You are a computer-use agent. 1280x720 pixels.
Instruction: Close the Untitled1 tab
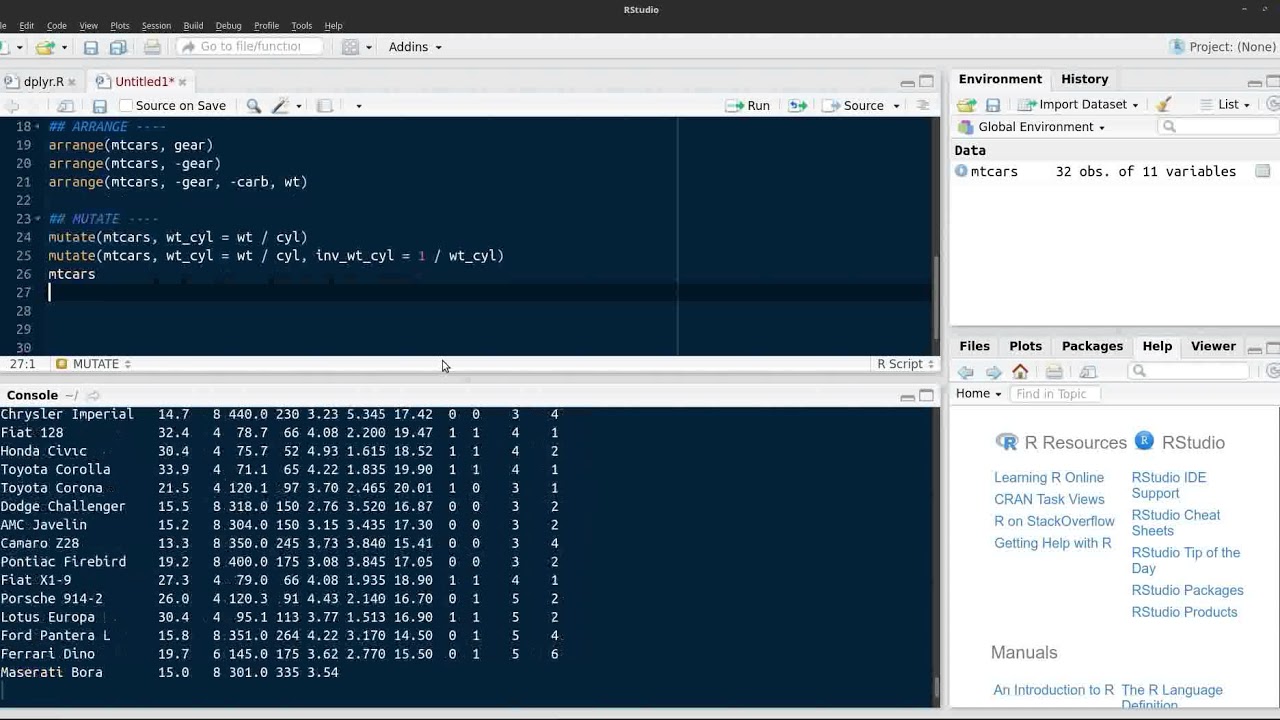[x=182, y=82]
